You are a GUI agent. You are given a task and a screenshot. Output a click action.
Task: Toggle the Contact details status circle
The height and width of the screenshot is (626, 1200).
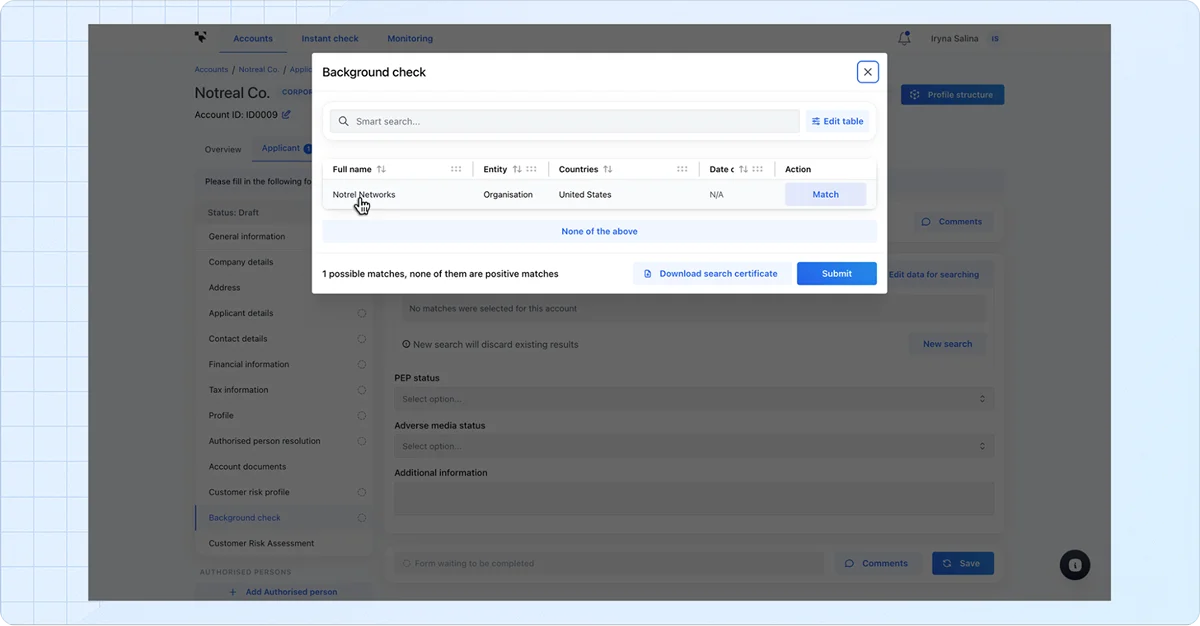coord(362,339)
